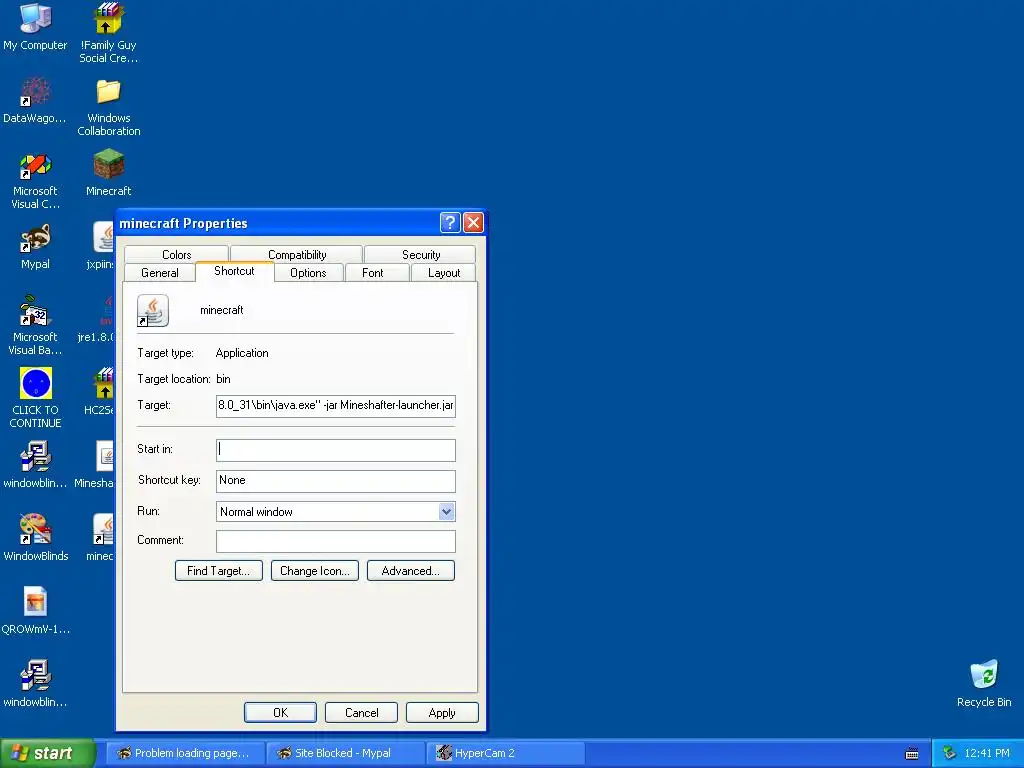This screenshot has width=1024, height=768.
Task: Switch to Site Blocked - Mypal taskbar window
Action: click(x=345, y=753)
